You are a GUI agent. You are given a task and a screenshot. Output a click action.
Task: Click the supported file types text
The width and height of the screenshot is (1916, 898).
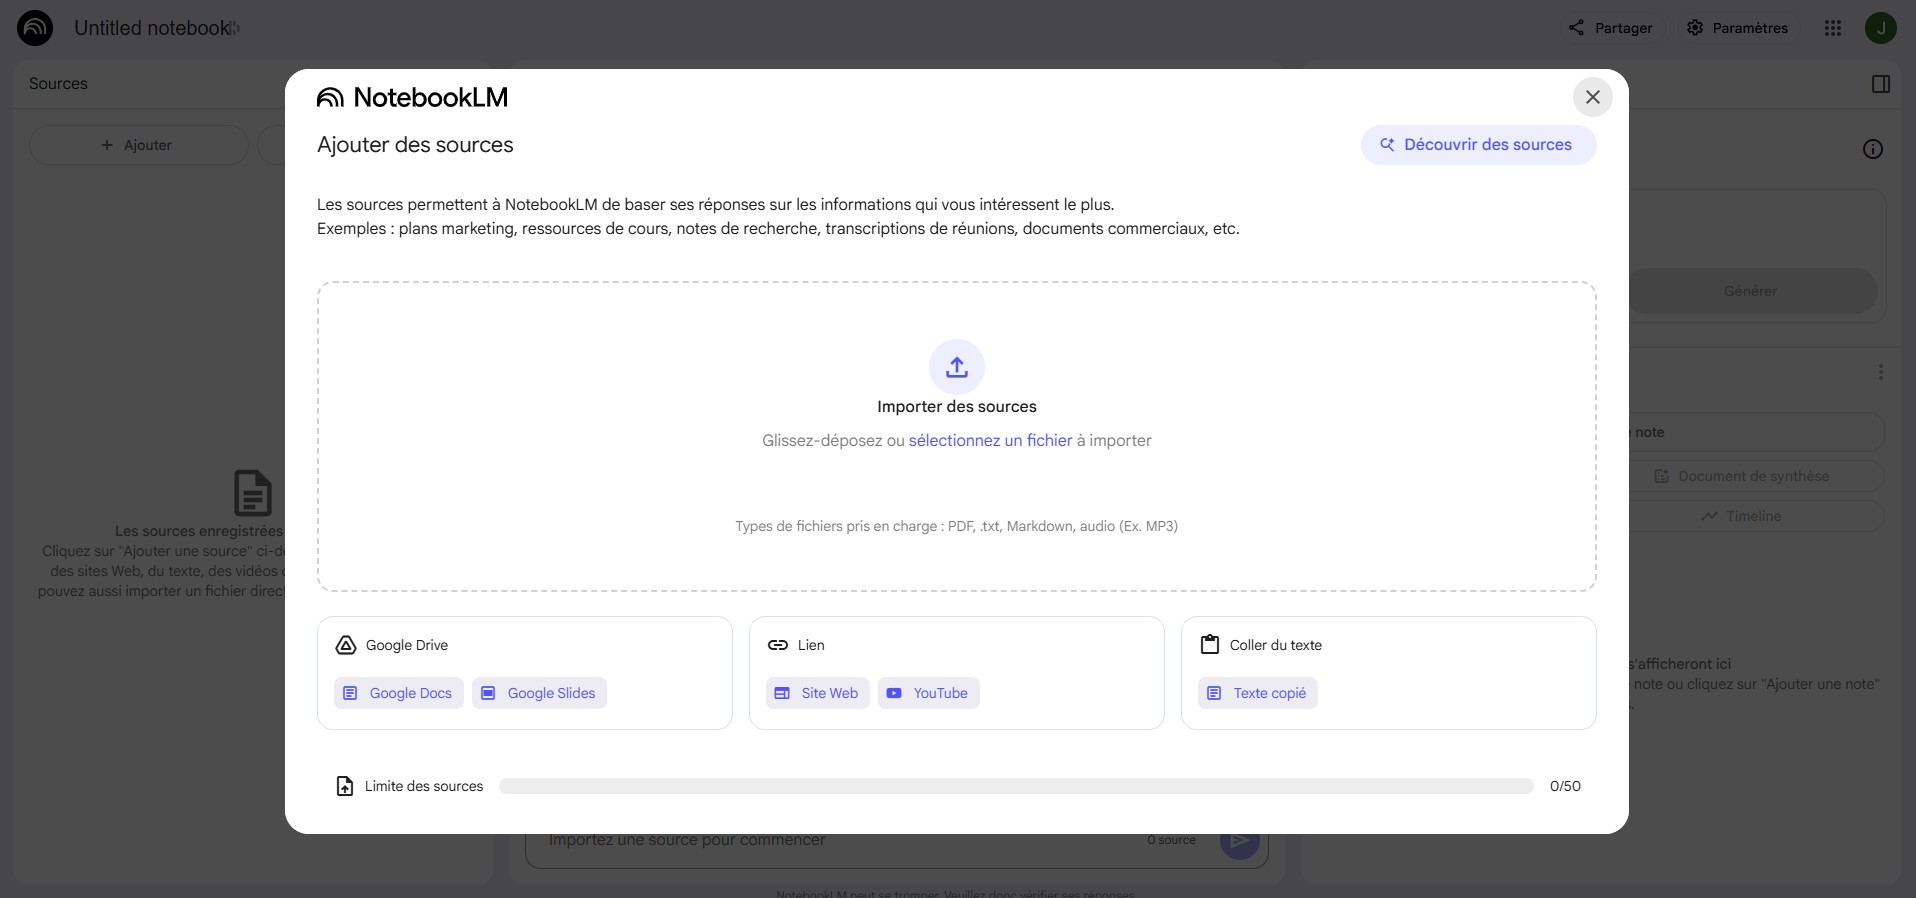(957, 526)
